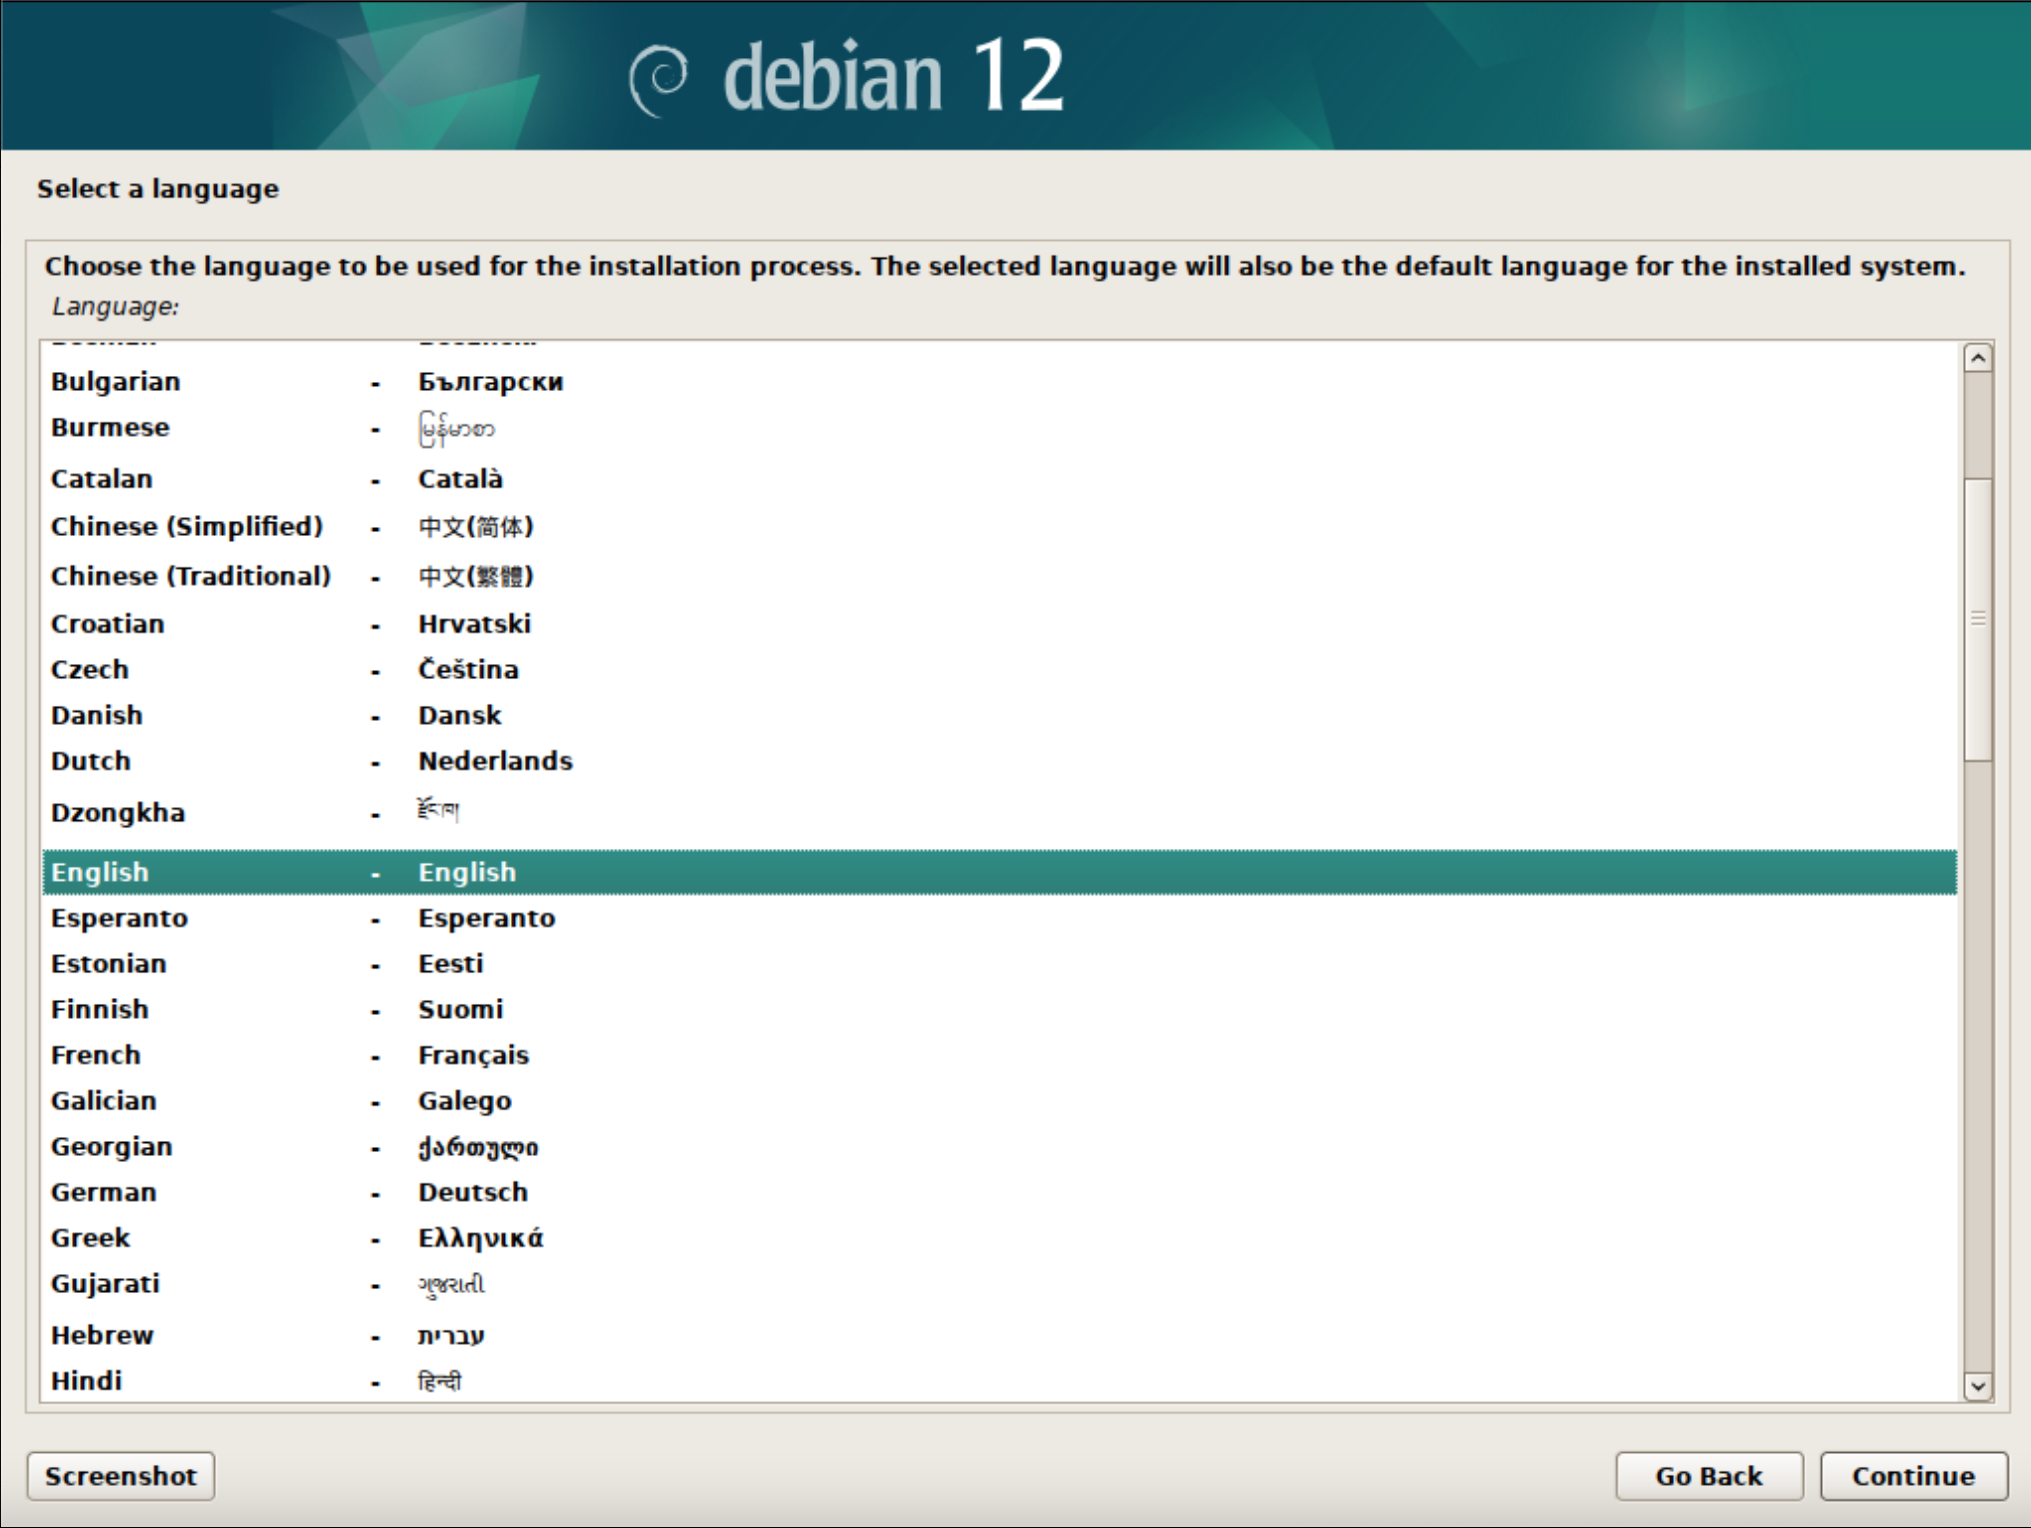
Task: Click the scrollbar up arrow
Action: point(1977,358)
